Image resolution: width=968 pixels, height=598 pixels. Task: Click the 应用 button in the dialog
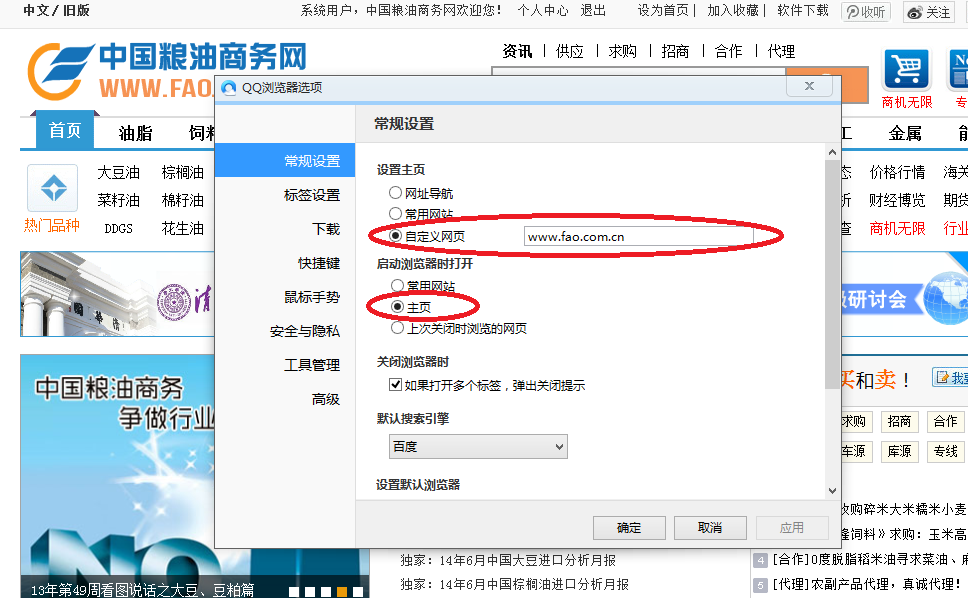tap(791, 528)
